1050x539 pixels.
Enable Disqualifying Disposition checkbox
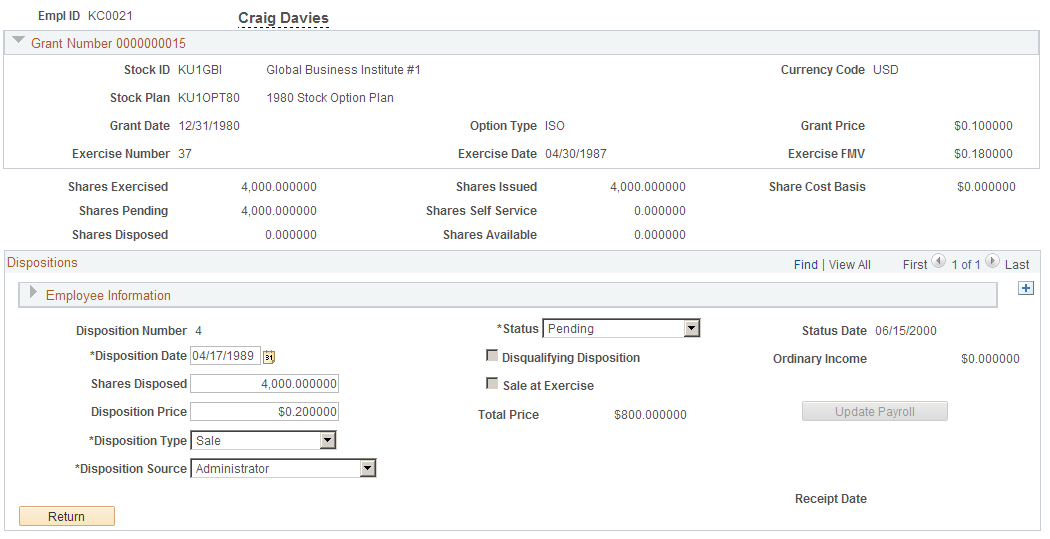492,356
